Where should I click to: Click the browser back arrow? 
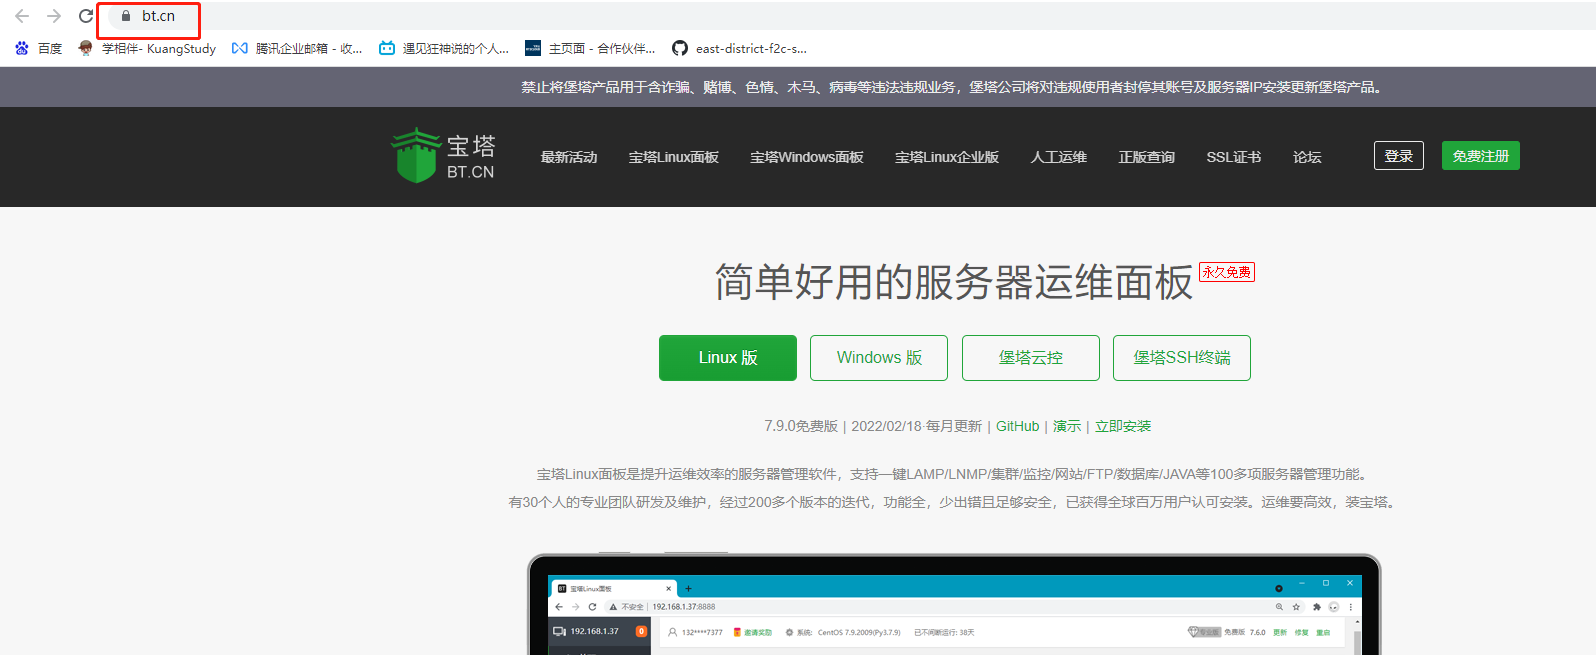point(22,16)
